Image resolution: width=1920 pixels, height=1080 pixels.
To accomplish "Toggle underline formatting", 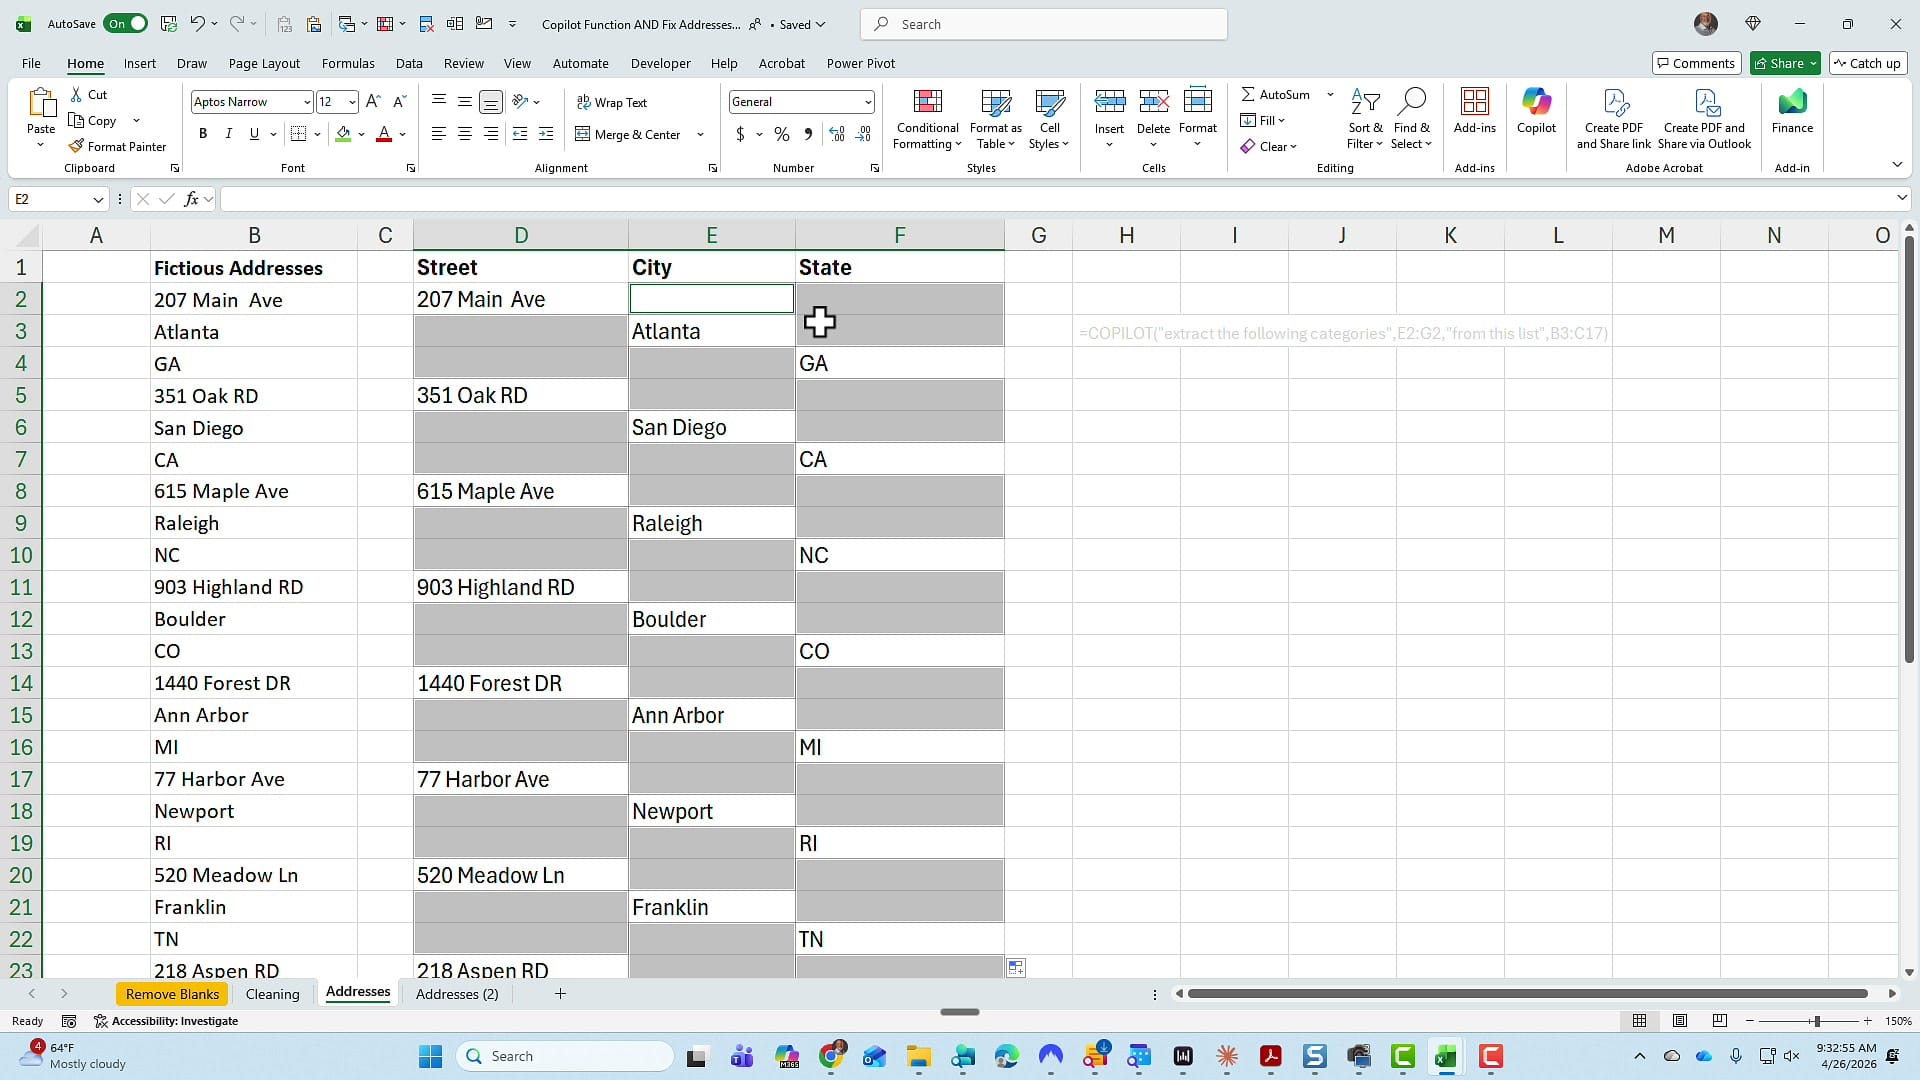I will [x=254, y=133].
